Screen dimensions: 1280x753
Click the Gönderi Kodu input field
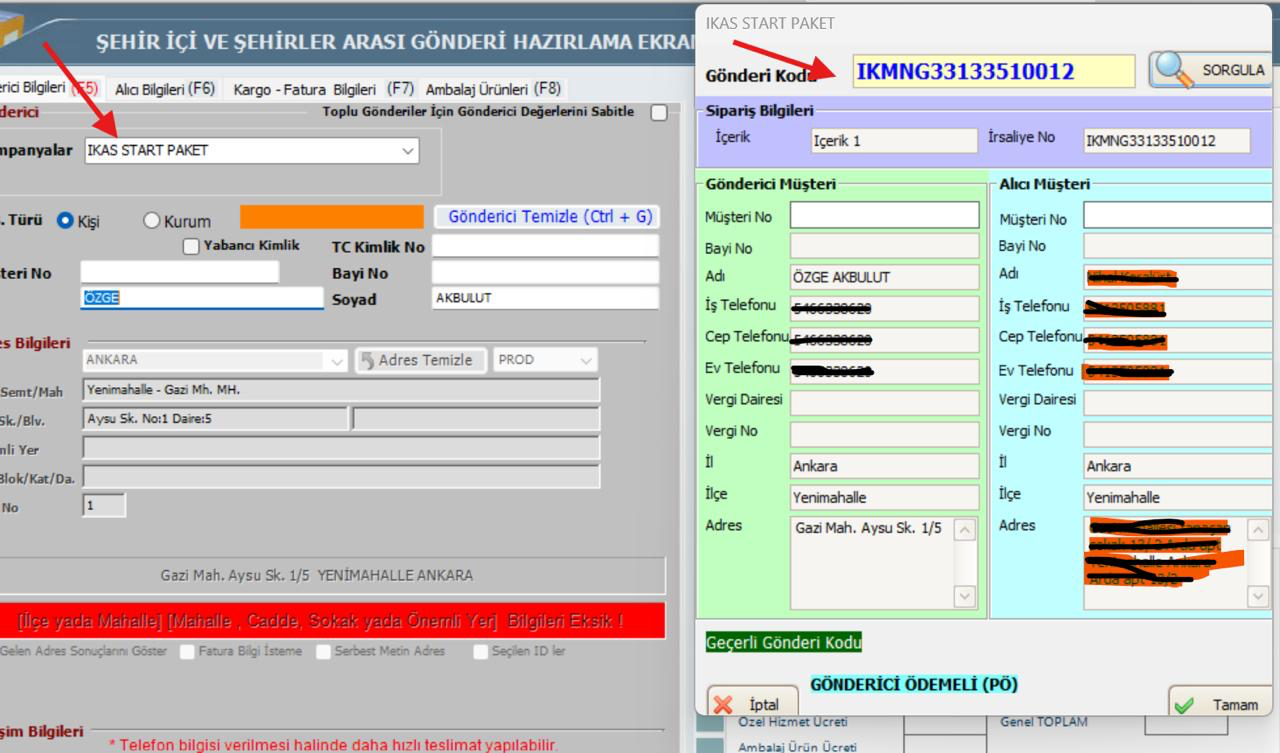point(992,71)
